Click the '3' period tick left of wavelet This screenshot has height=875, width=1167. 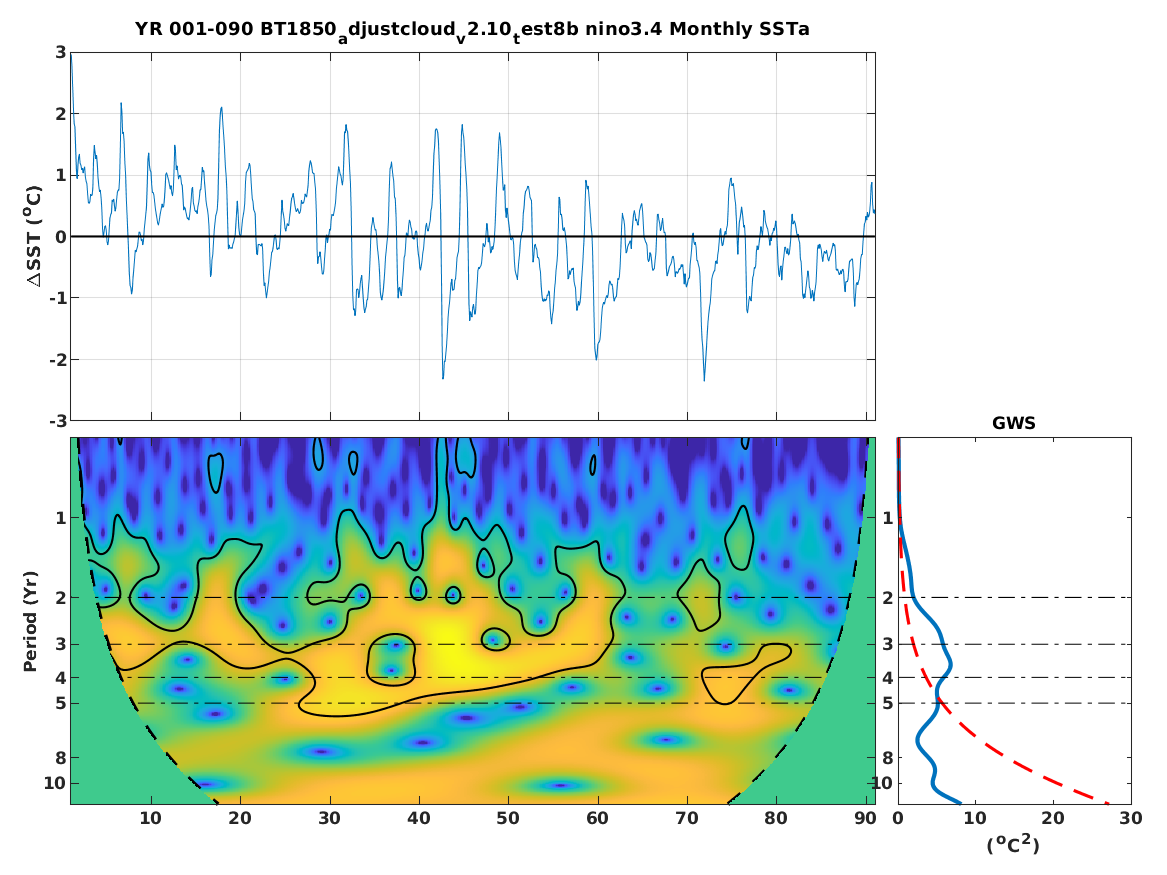[61, 644]
